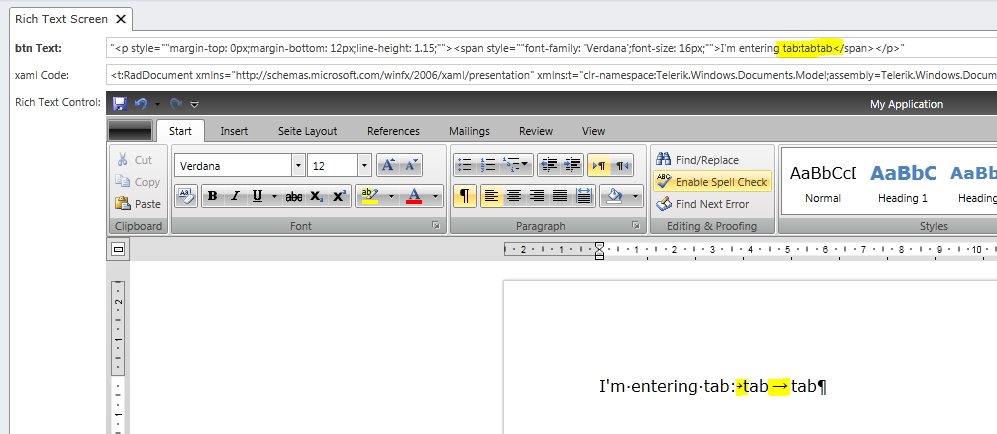Image resolution: width=997 pixels, height=434 pixels.
Task: Click the Save icon in quick access toolbar
Action: [x=119, y=104]
